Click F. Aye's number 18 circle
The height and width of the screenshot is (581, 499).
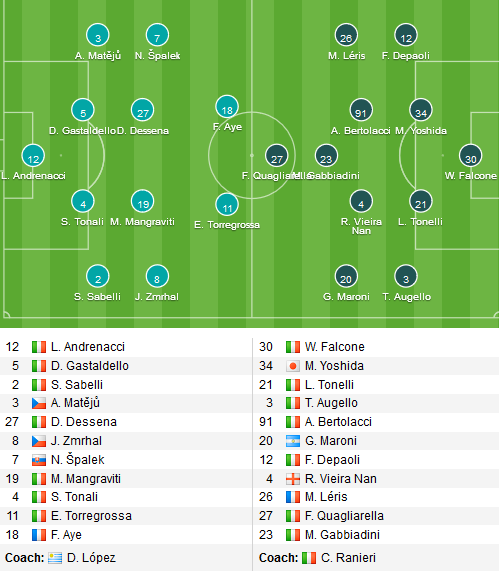pyautogui.click(x=227, y=107)
